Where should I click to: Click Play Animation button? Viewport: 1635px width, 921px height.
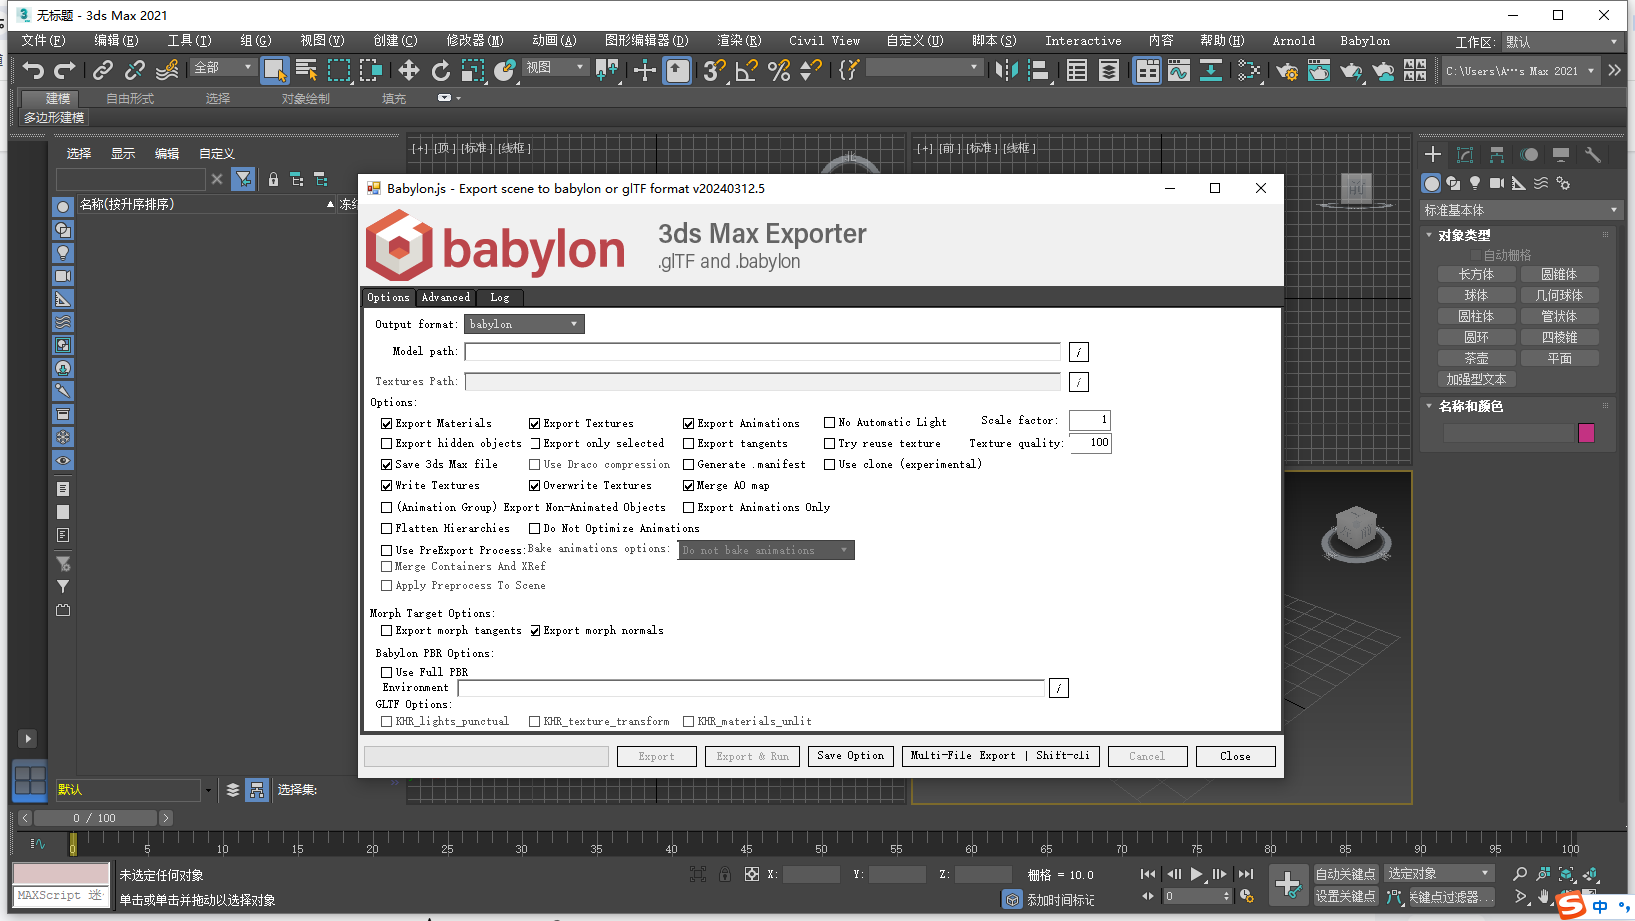click(1197, 874)
